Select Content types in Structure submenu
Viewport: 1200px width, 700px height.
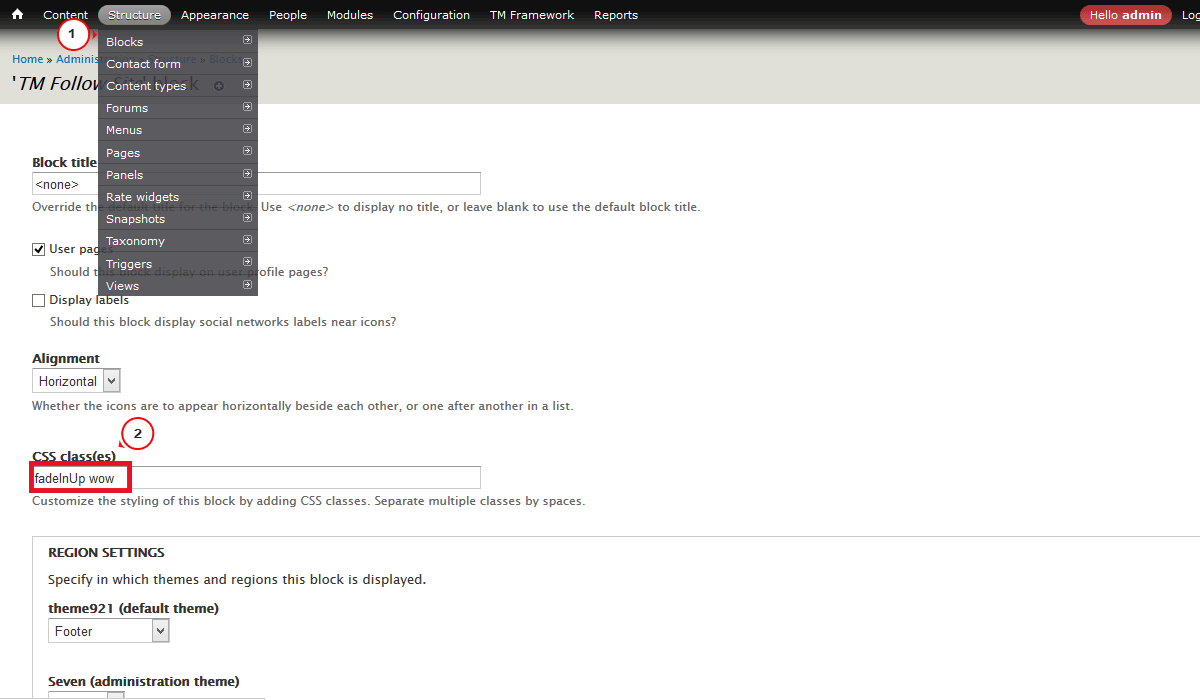[x=178, y=86]
